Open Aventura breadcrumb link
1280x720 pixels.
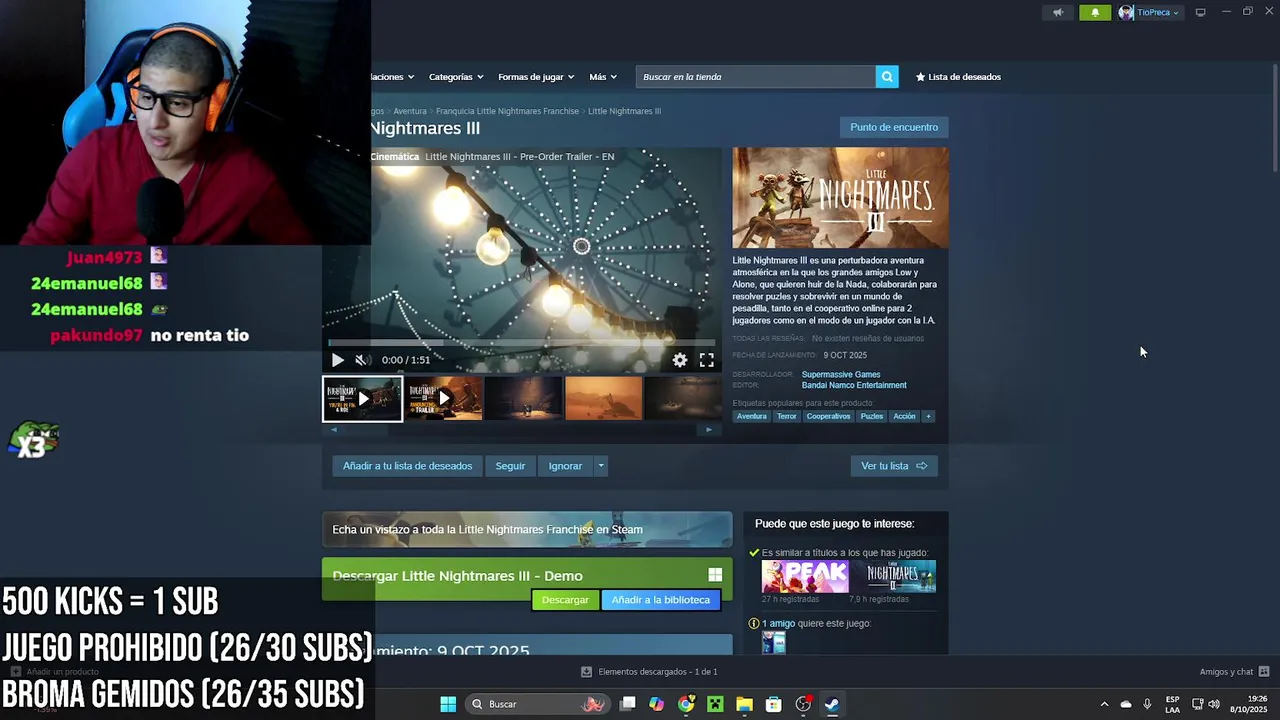coord(410,111)
